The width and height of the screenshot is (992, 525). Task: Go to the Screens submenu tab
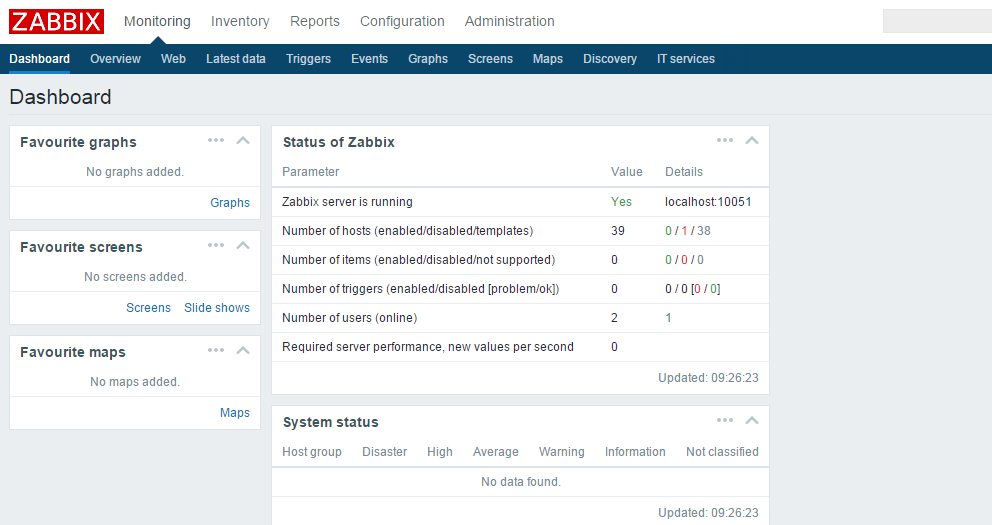(490, 59)
